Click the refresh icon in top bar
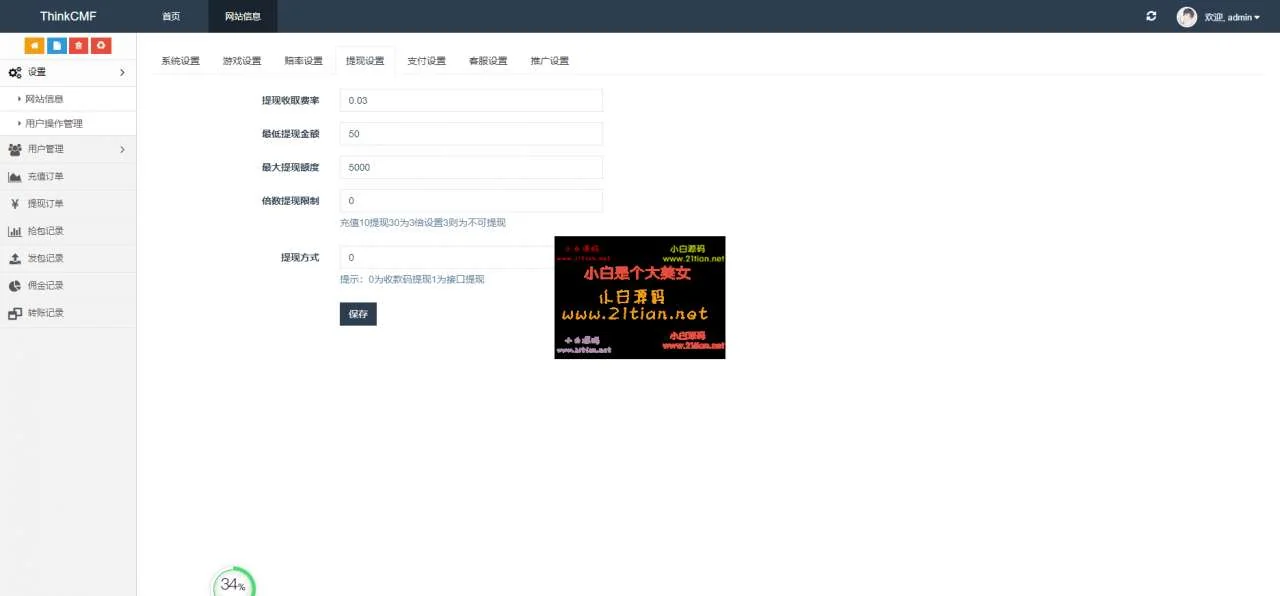Image resolution: width=1280 pixels, height=596 pixels. click(1151, 16)
